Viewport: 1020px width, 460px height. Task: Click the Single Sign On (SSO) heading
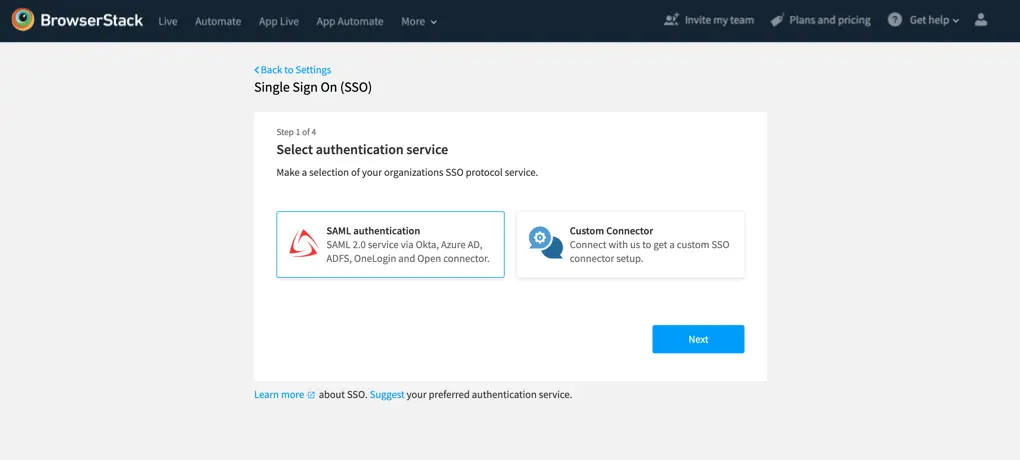(313, 87)
